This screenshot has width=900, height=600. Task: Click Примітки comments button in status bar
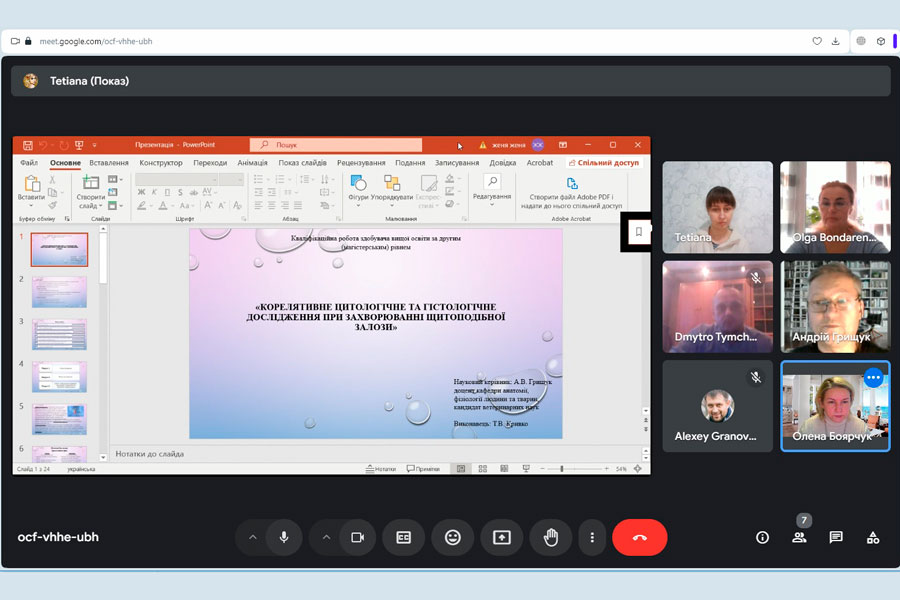pyautogui.click(x=423, y=469)
